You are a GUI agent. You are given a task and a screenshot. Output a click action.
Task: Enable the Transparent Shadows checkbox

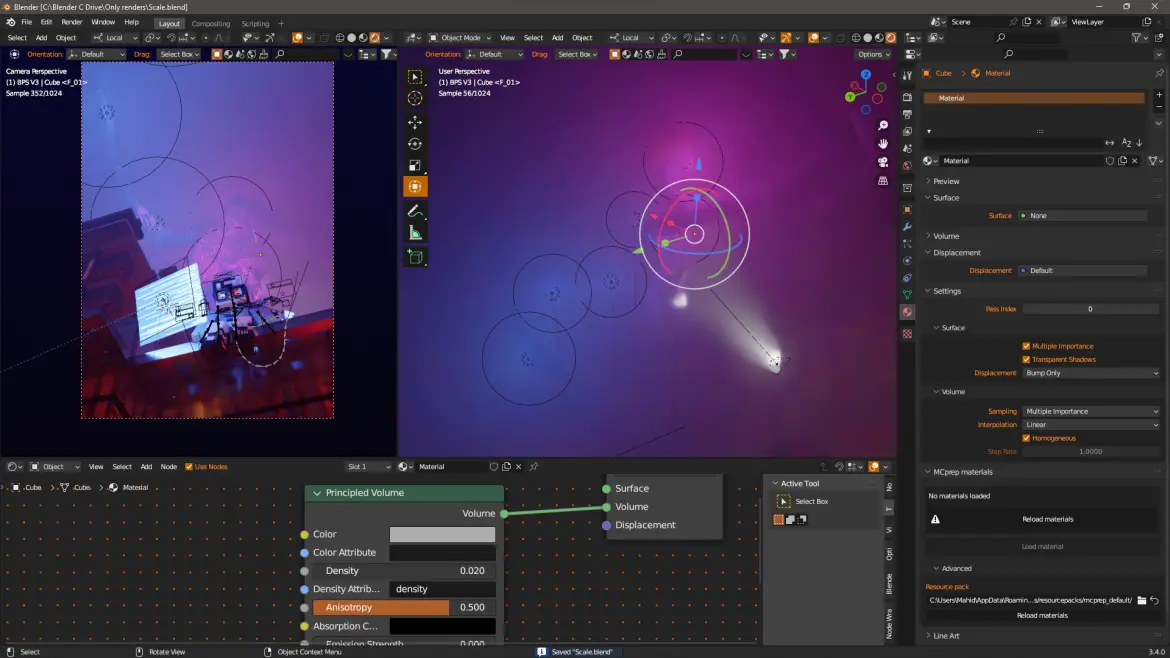[1025, 359]
